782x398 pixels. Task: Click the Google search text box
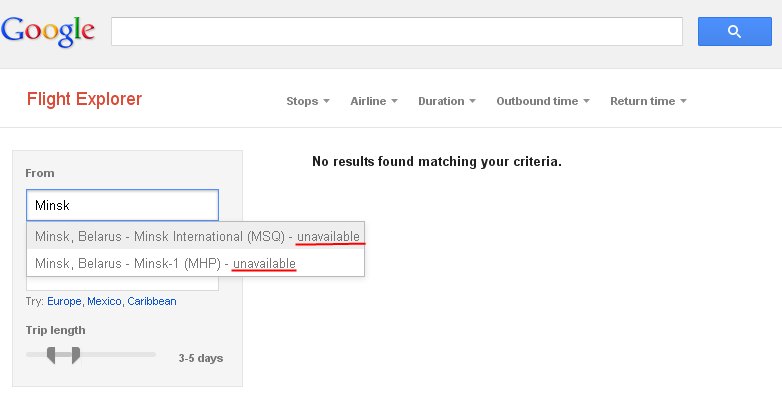[x=396, y=31]
